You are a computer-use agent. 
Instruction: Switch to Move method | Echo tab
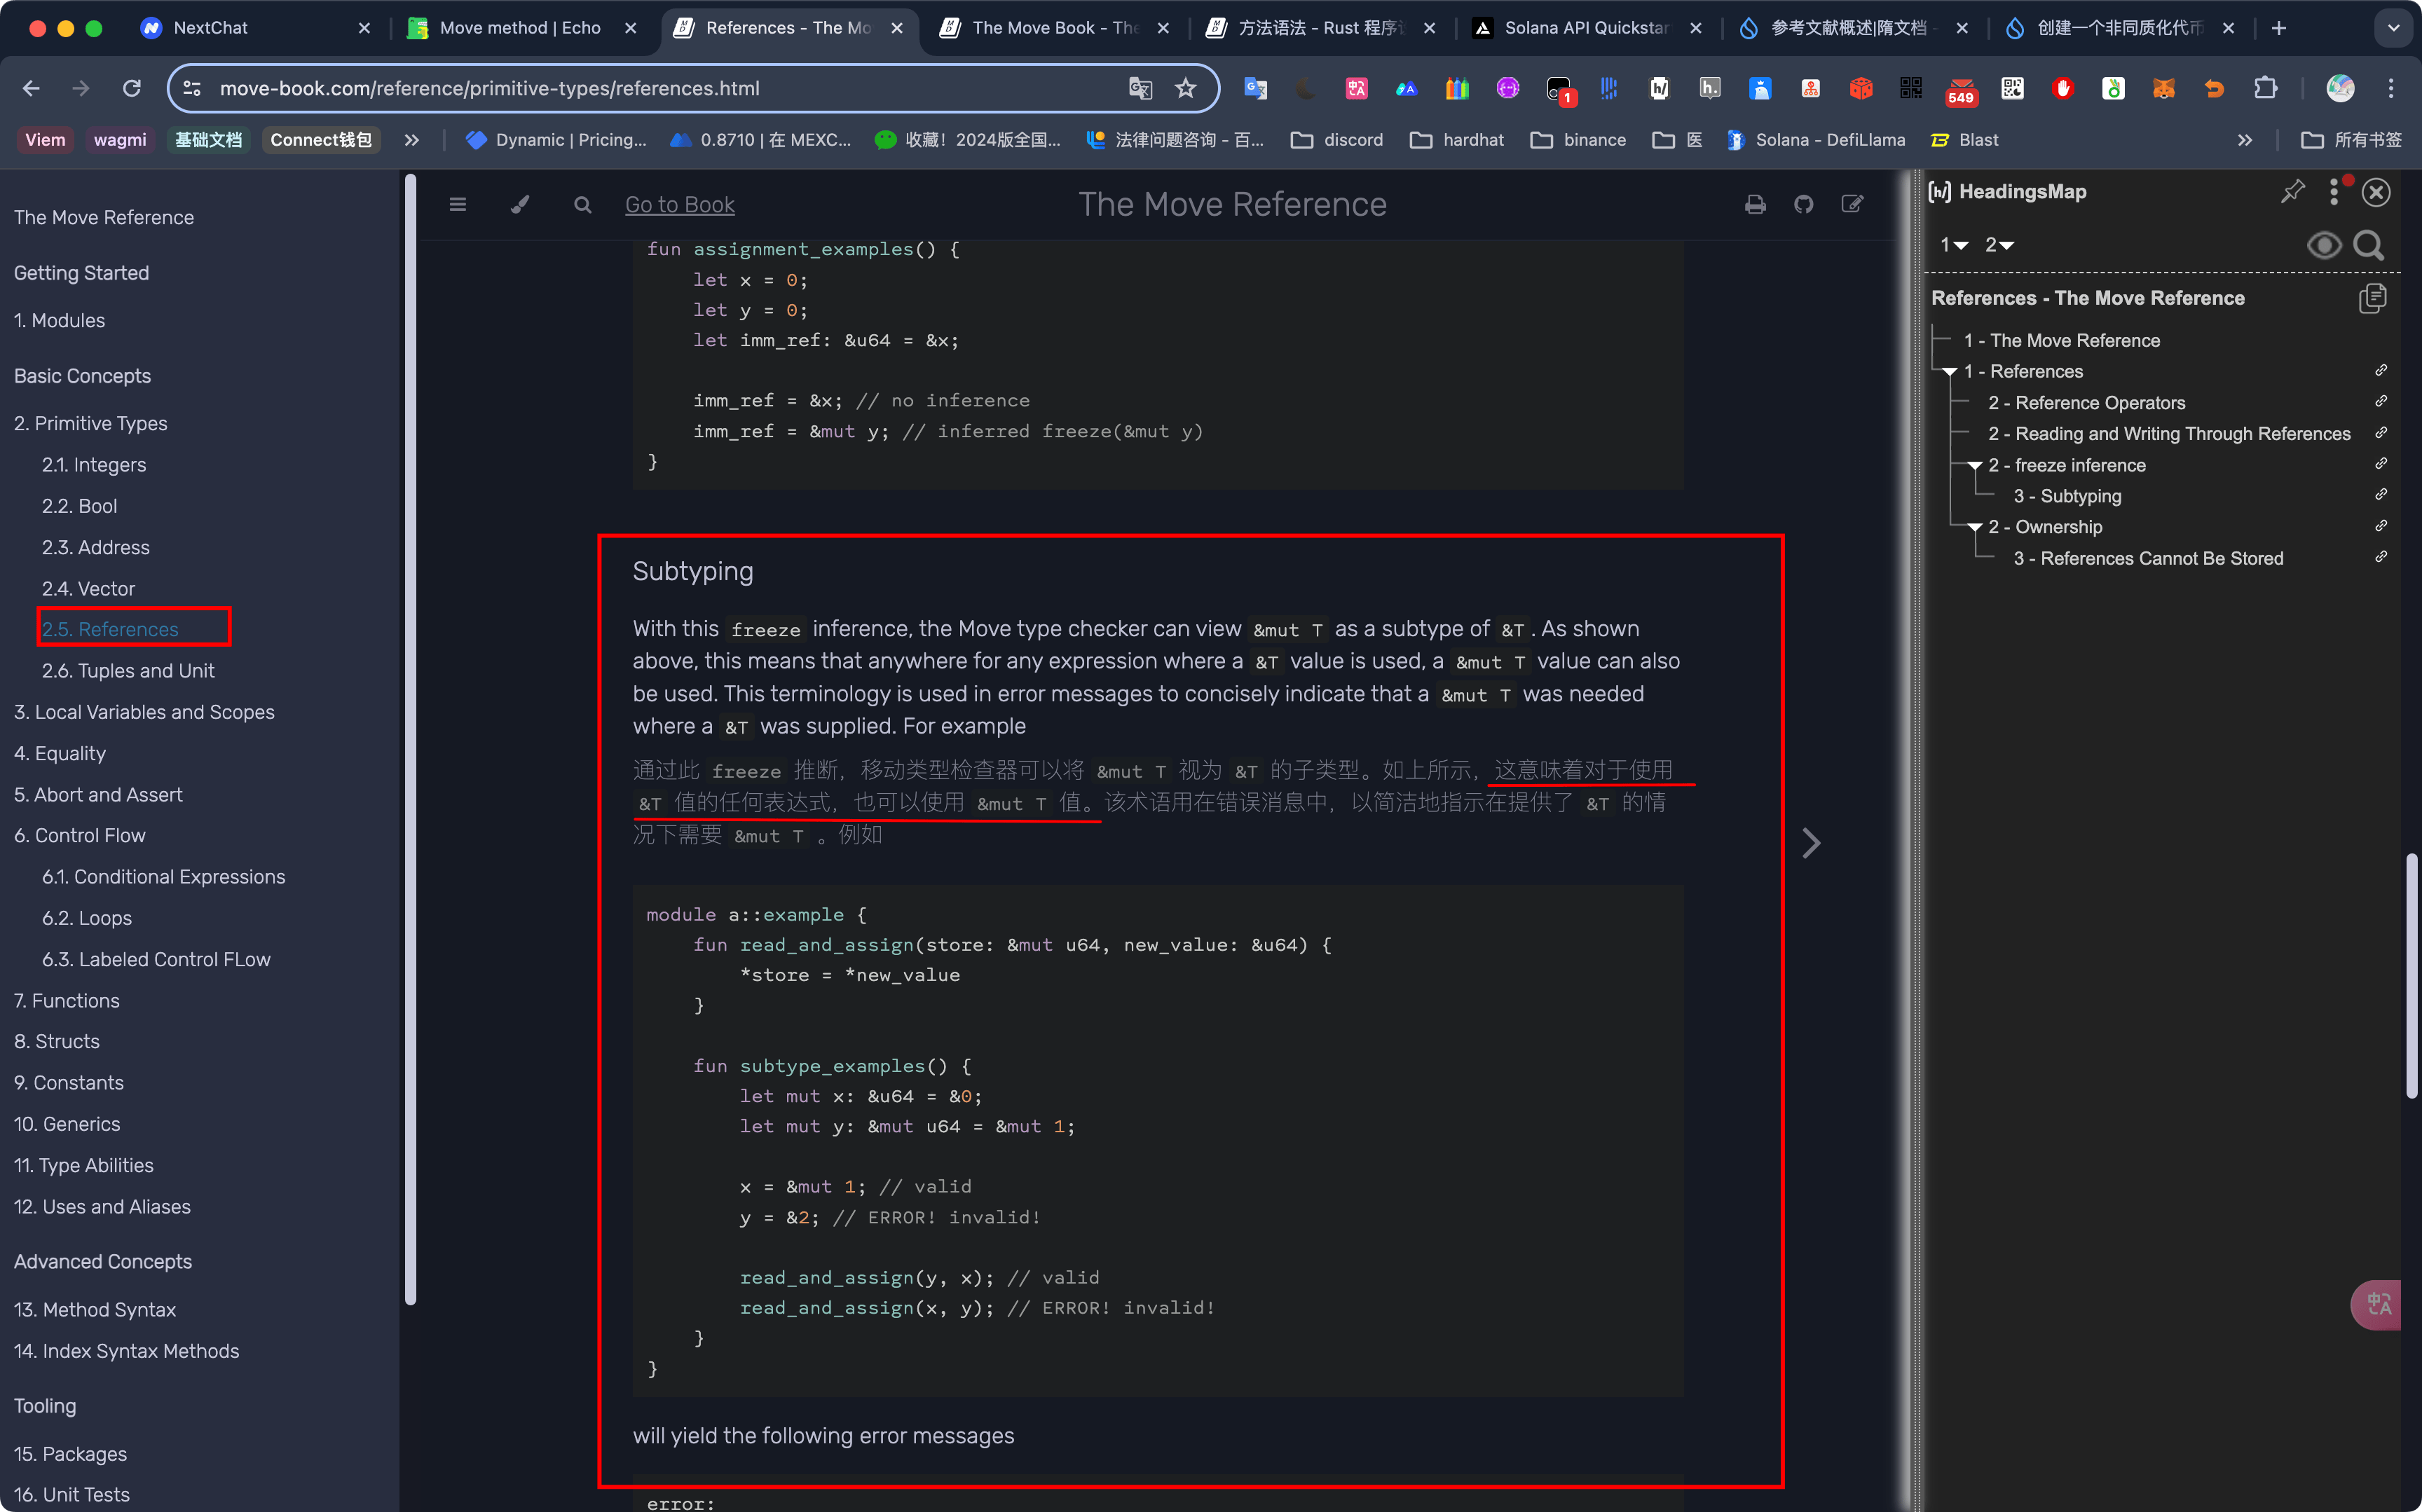(x=520, y=28)
